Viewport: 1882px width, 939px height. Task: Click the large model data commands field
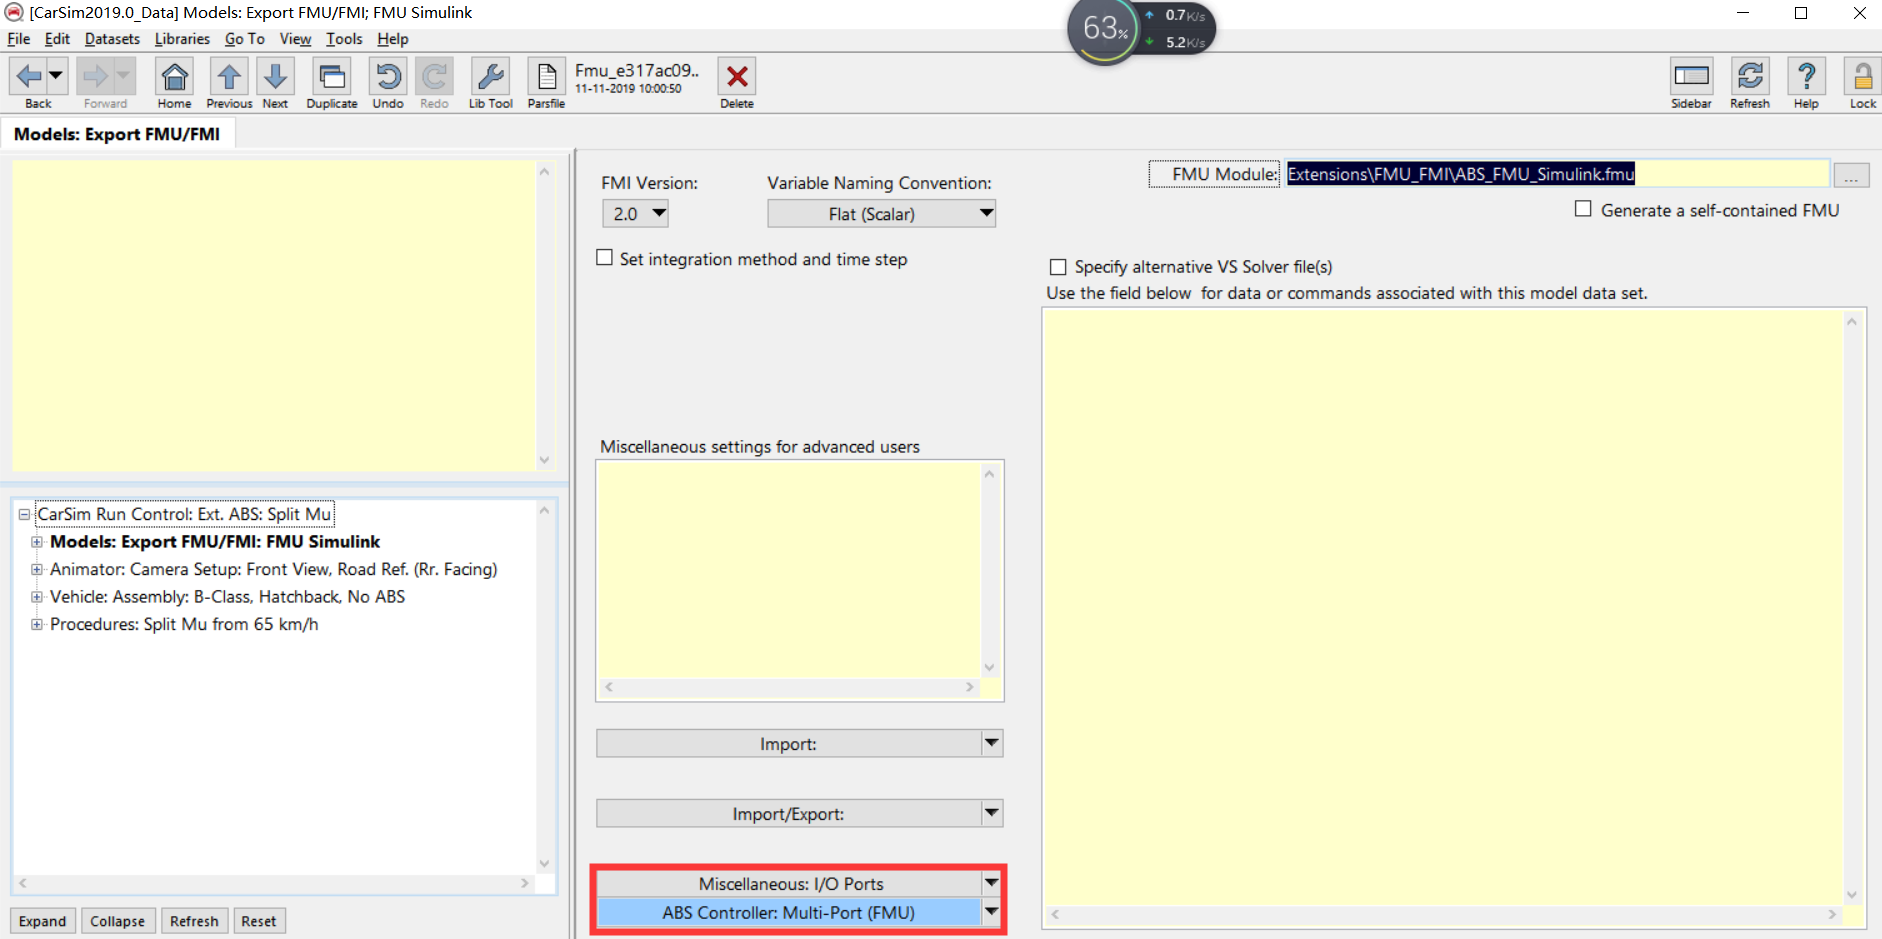click(1443, 607)
